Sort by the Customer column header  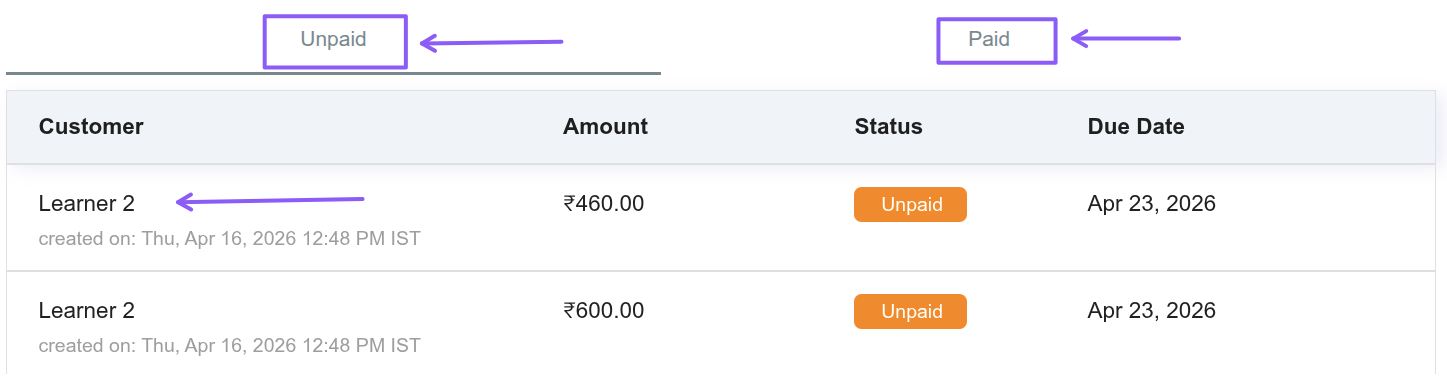click(x=91, y=127)
